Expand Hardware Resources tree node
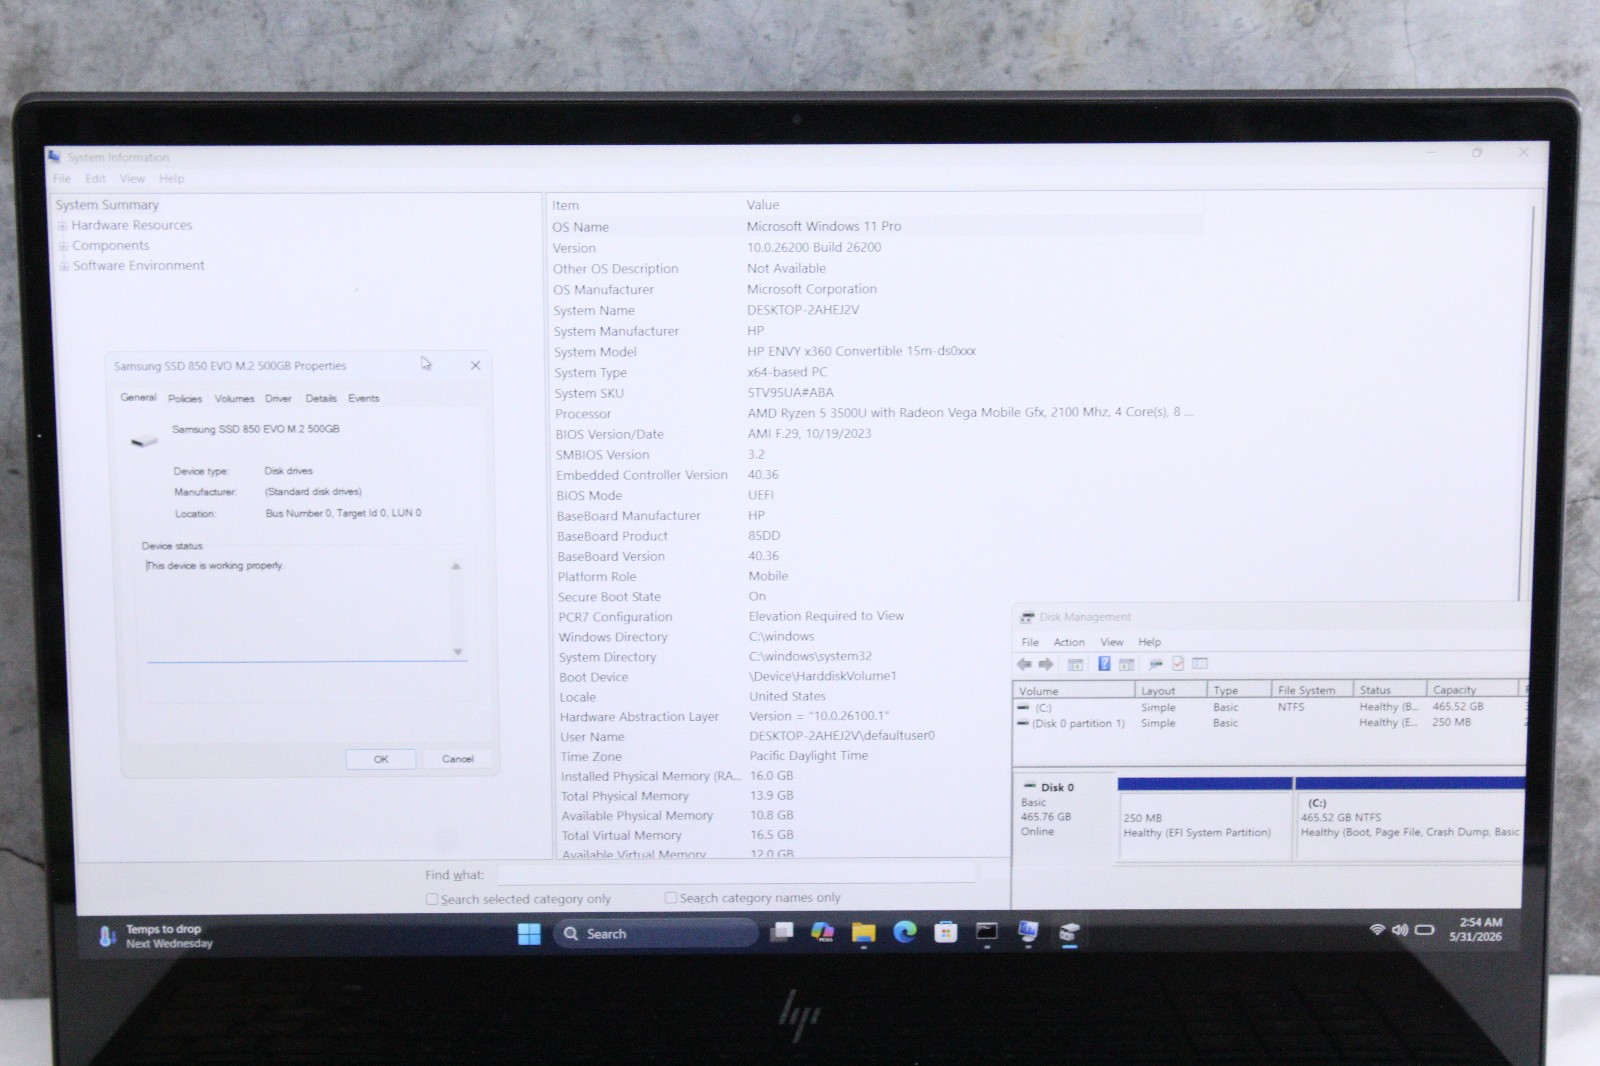The width and height of the screenshot is (1600, 1066). [x=63, y=226]
